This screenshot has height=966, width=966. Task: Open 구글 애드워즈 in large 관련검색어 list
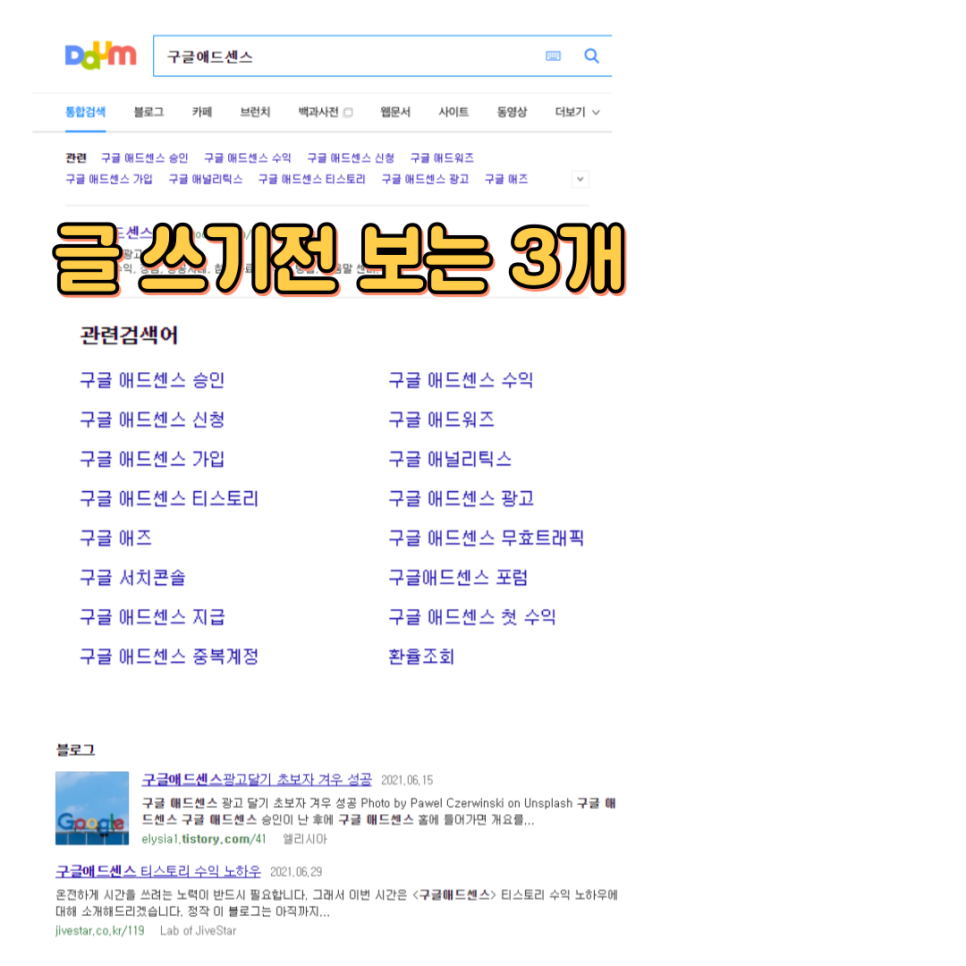tap(441, 420)
